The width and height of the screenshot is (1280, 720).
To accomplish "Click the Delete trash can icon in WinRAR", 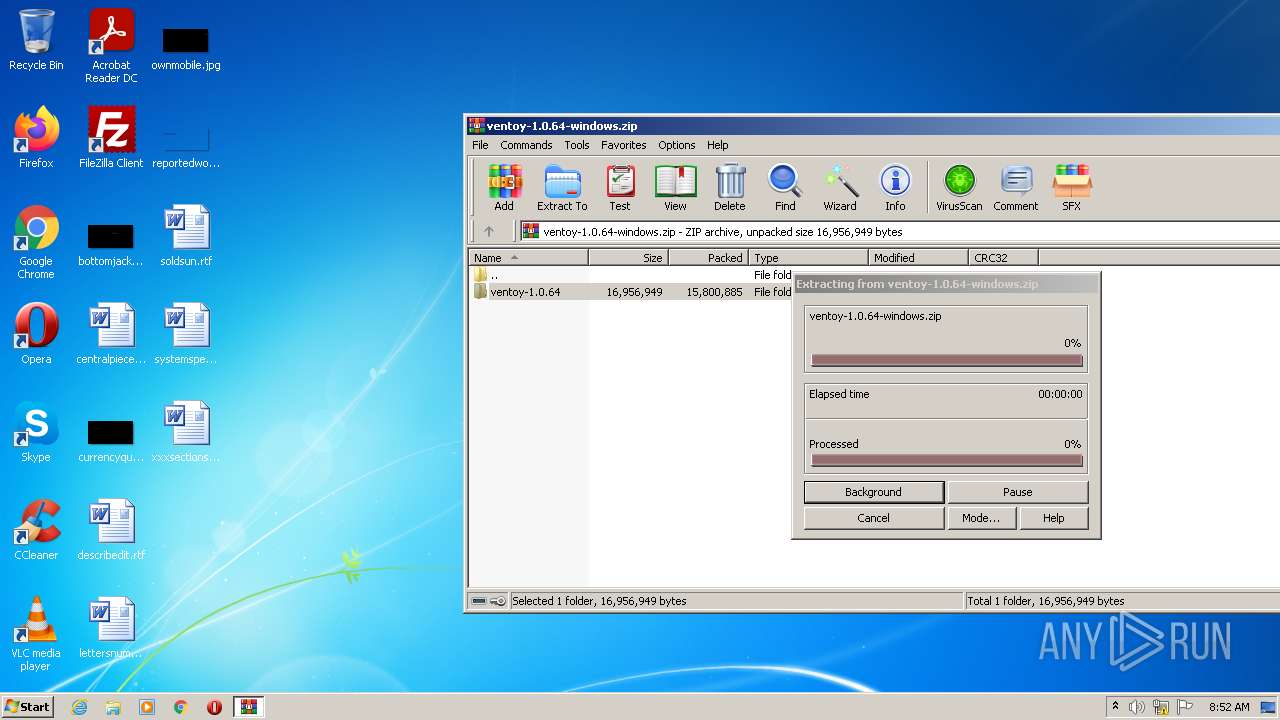I will pos(730,188).
